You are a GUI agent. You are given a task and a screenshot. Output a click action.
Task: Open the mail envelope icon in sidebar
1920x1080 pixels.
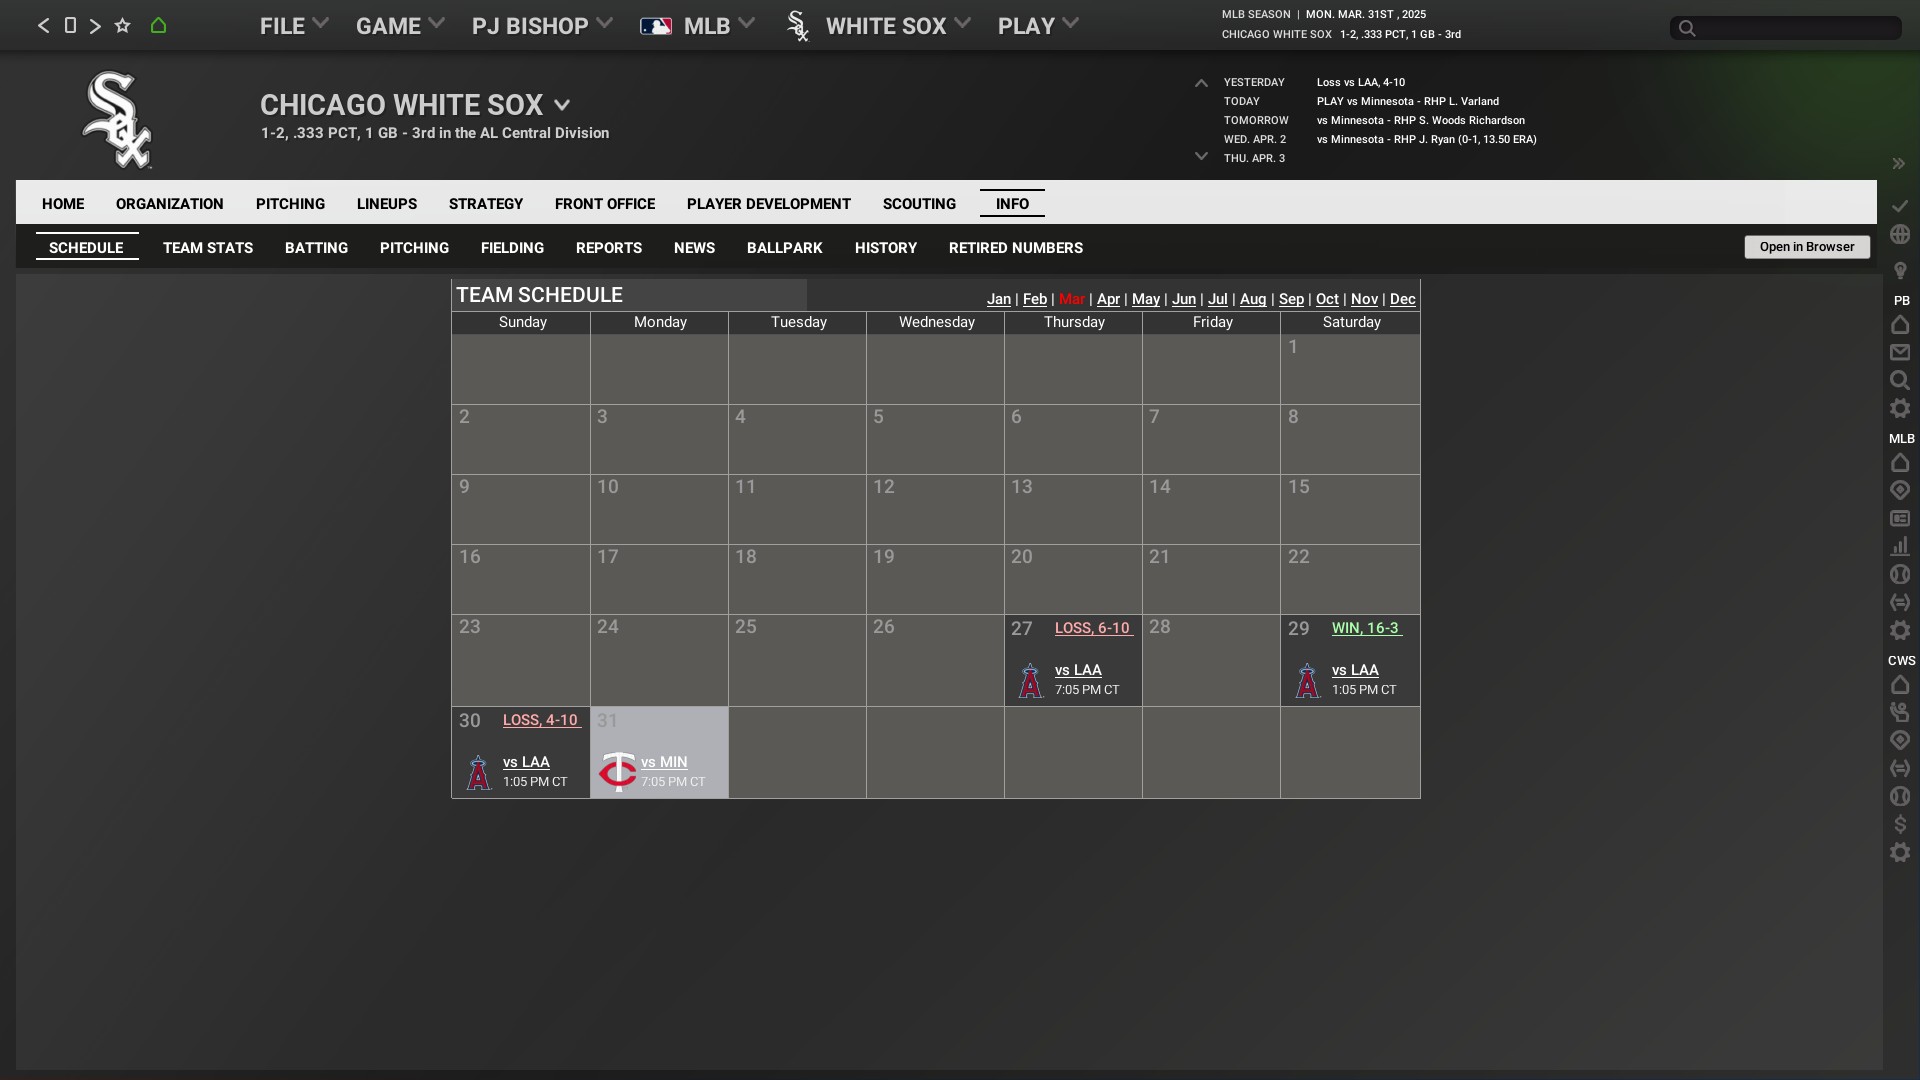tap(1900, 353)
